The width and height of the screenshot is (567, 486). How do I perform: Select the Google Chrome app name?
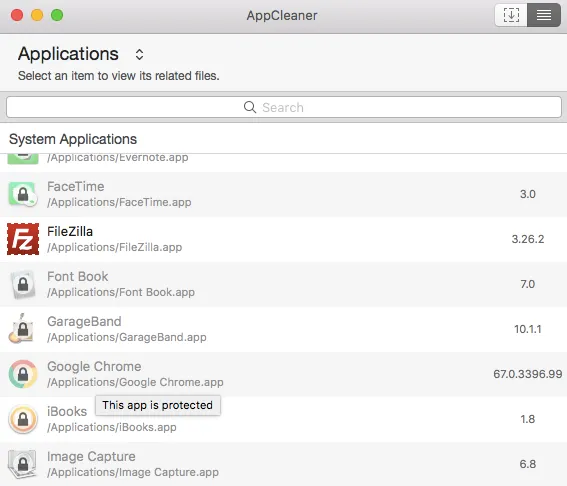(x=94, y=366)
